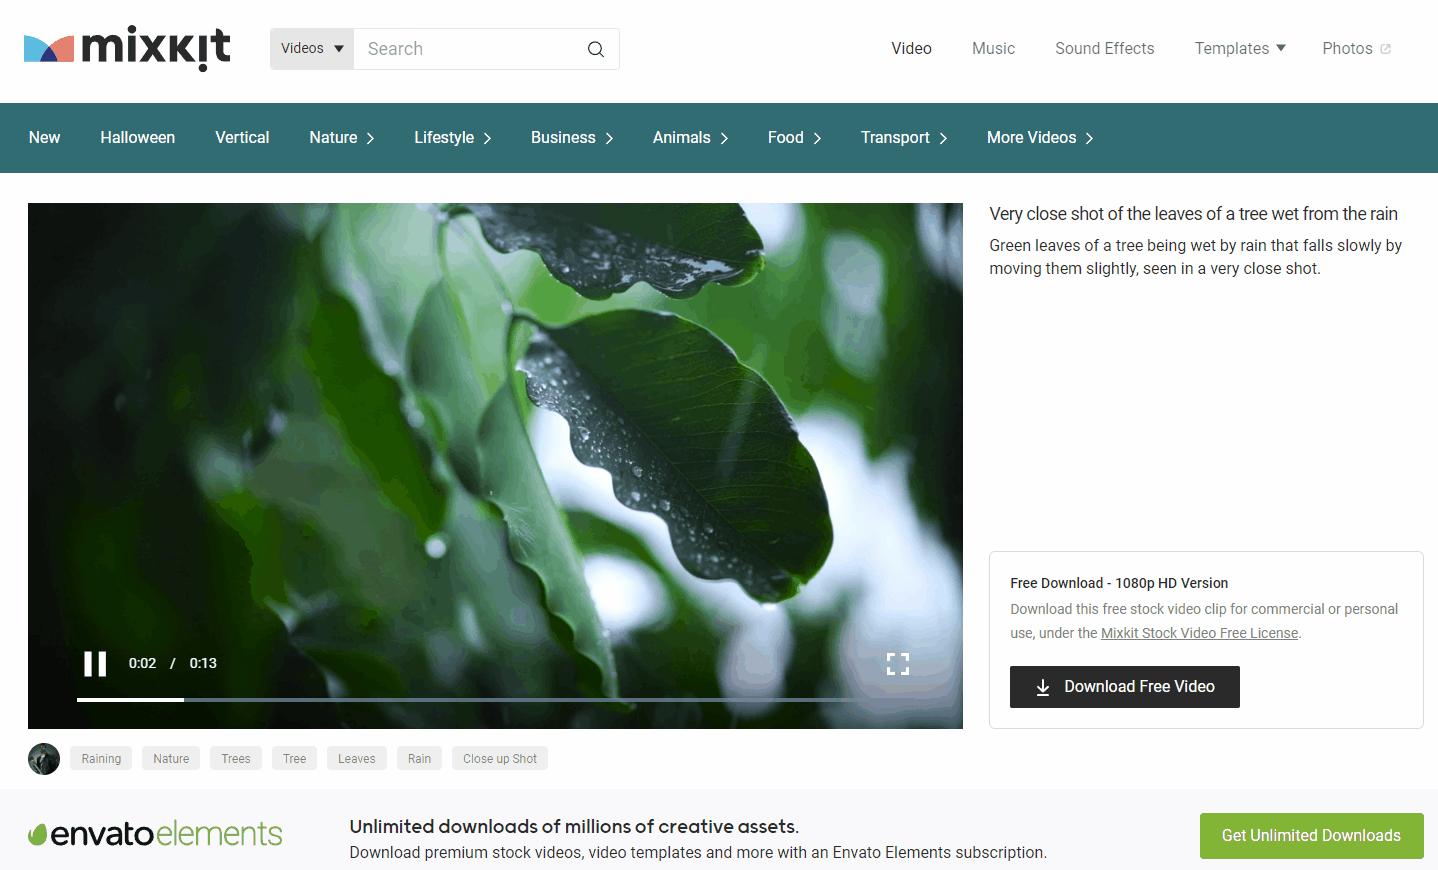Go to Sound Effects section
The width and height of the screenshot is (1438, 870).
pos(1104,48)
